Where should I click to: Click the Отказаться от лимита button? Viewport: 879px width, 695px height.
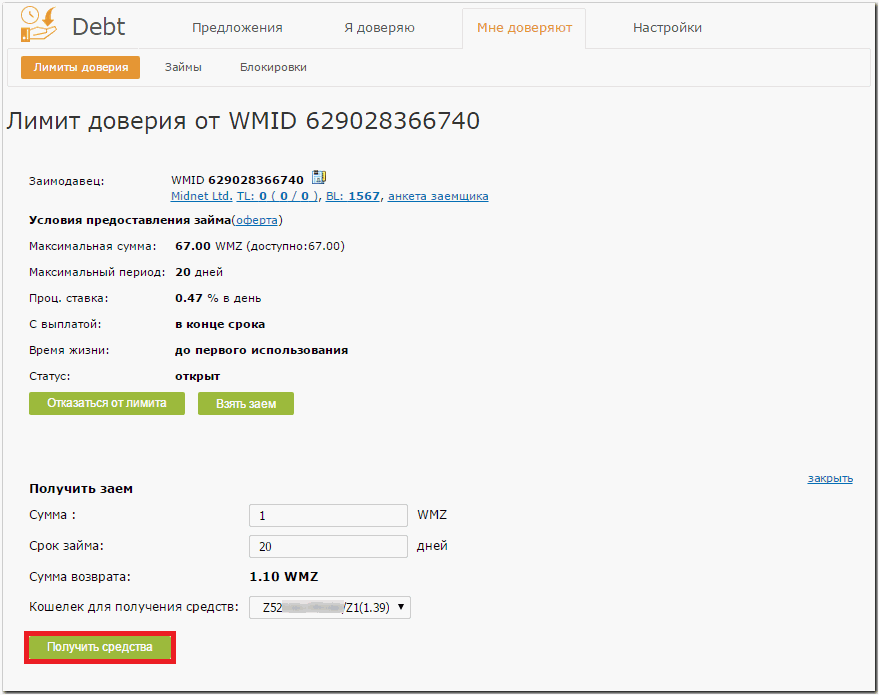click(107, 404)
